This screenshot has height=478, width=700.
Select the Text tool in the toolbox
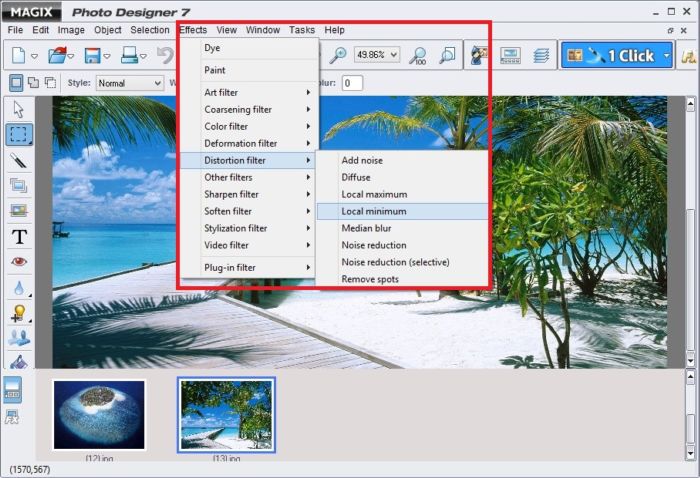[18, 237]
